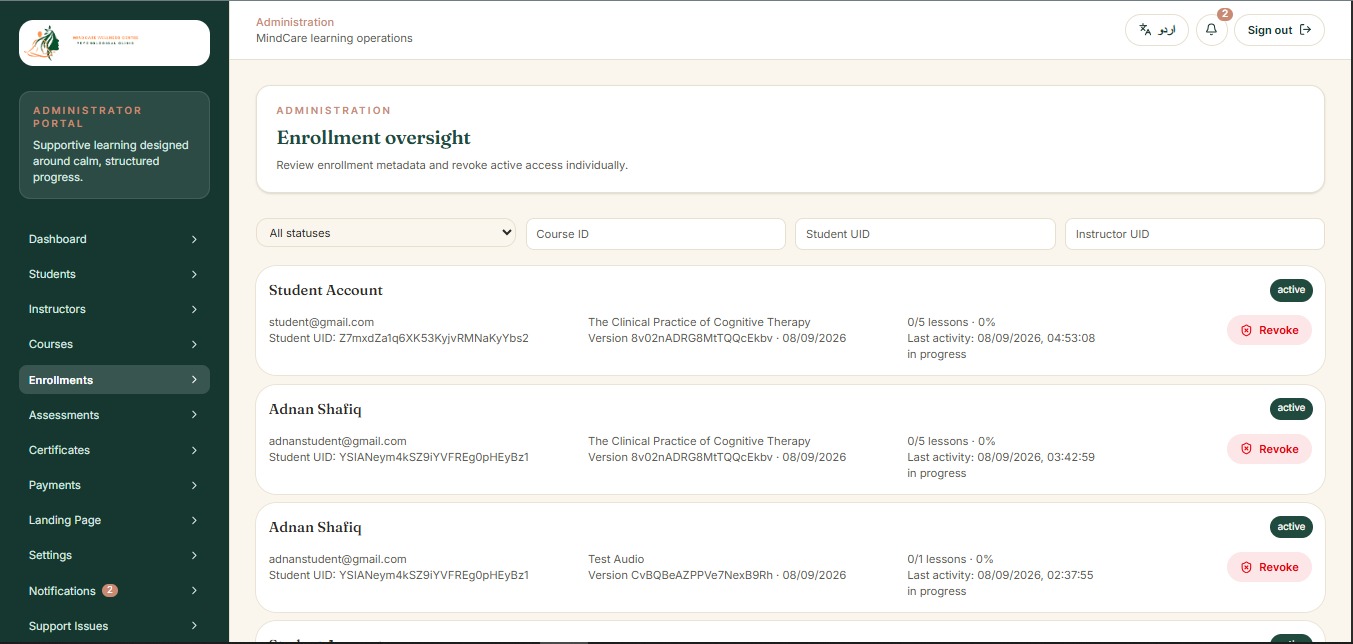
Task: Click Last activity 08/09/2026, 04:53:08 text
Action: (x=1001, y=338)
